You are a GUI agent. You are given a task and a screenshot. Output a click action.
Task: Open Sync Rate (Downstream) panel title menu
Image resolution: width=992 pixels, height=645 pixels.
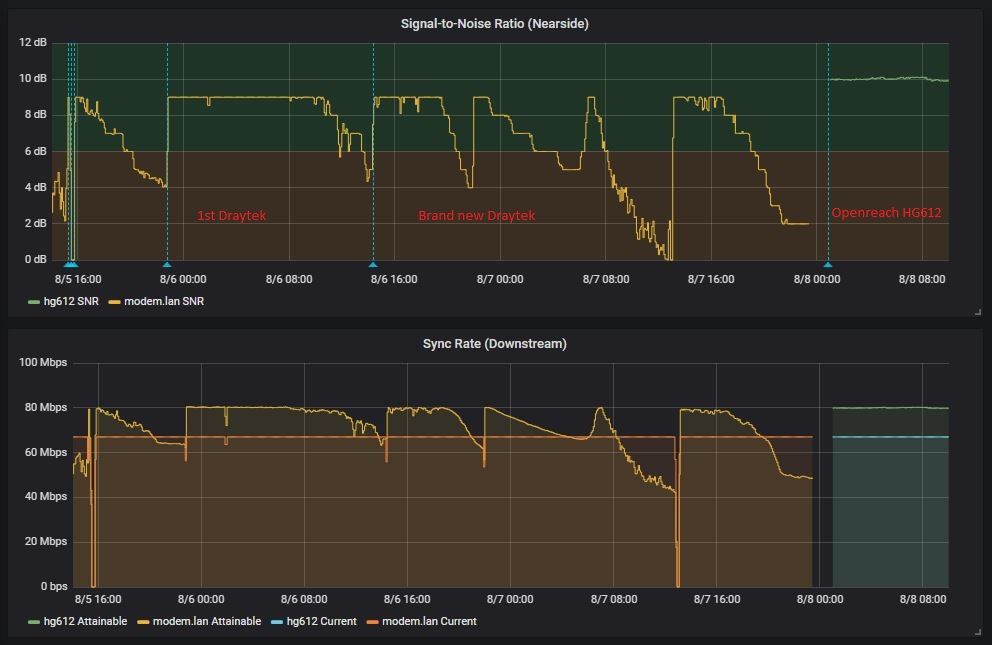coord(495,344)
